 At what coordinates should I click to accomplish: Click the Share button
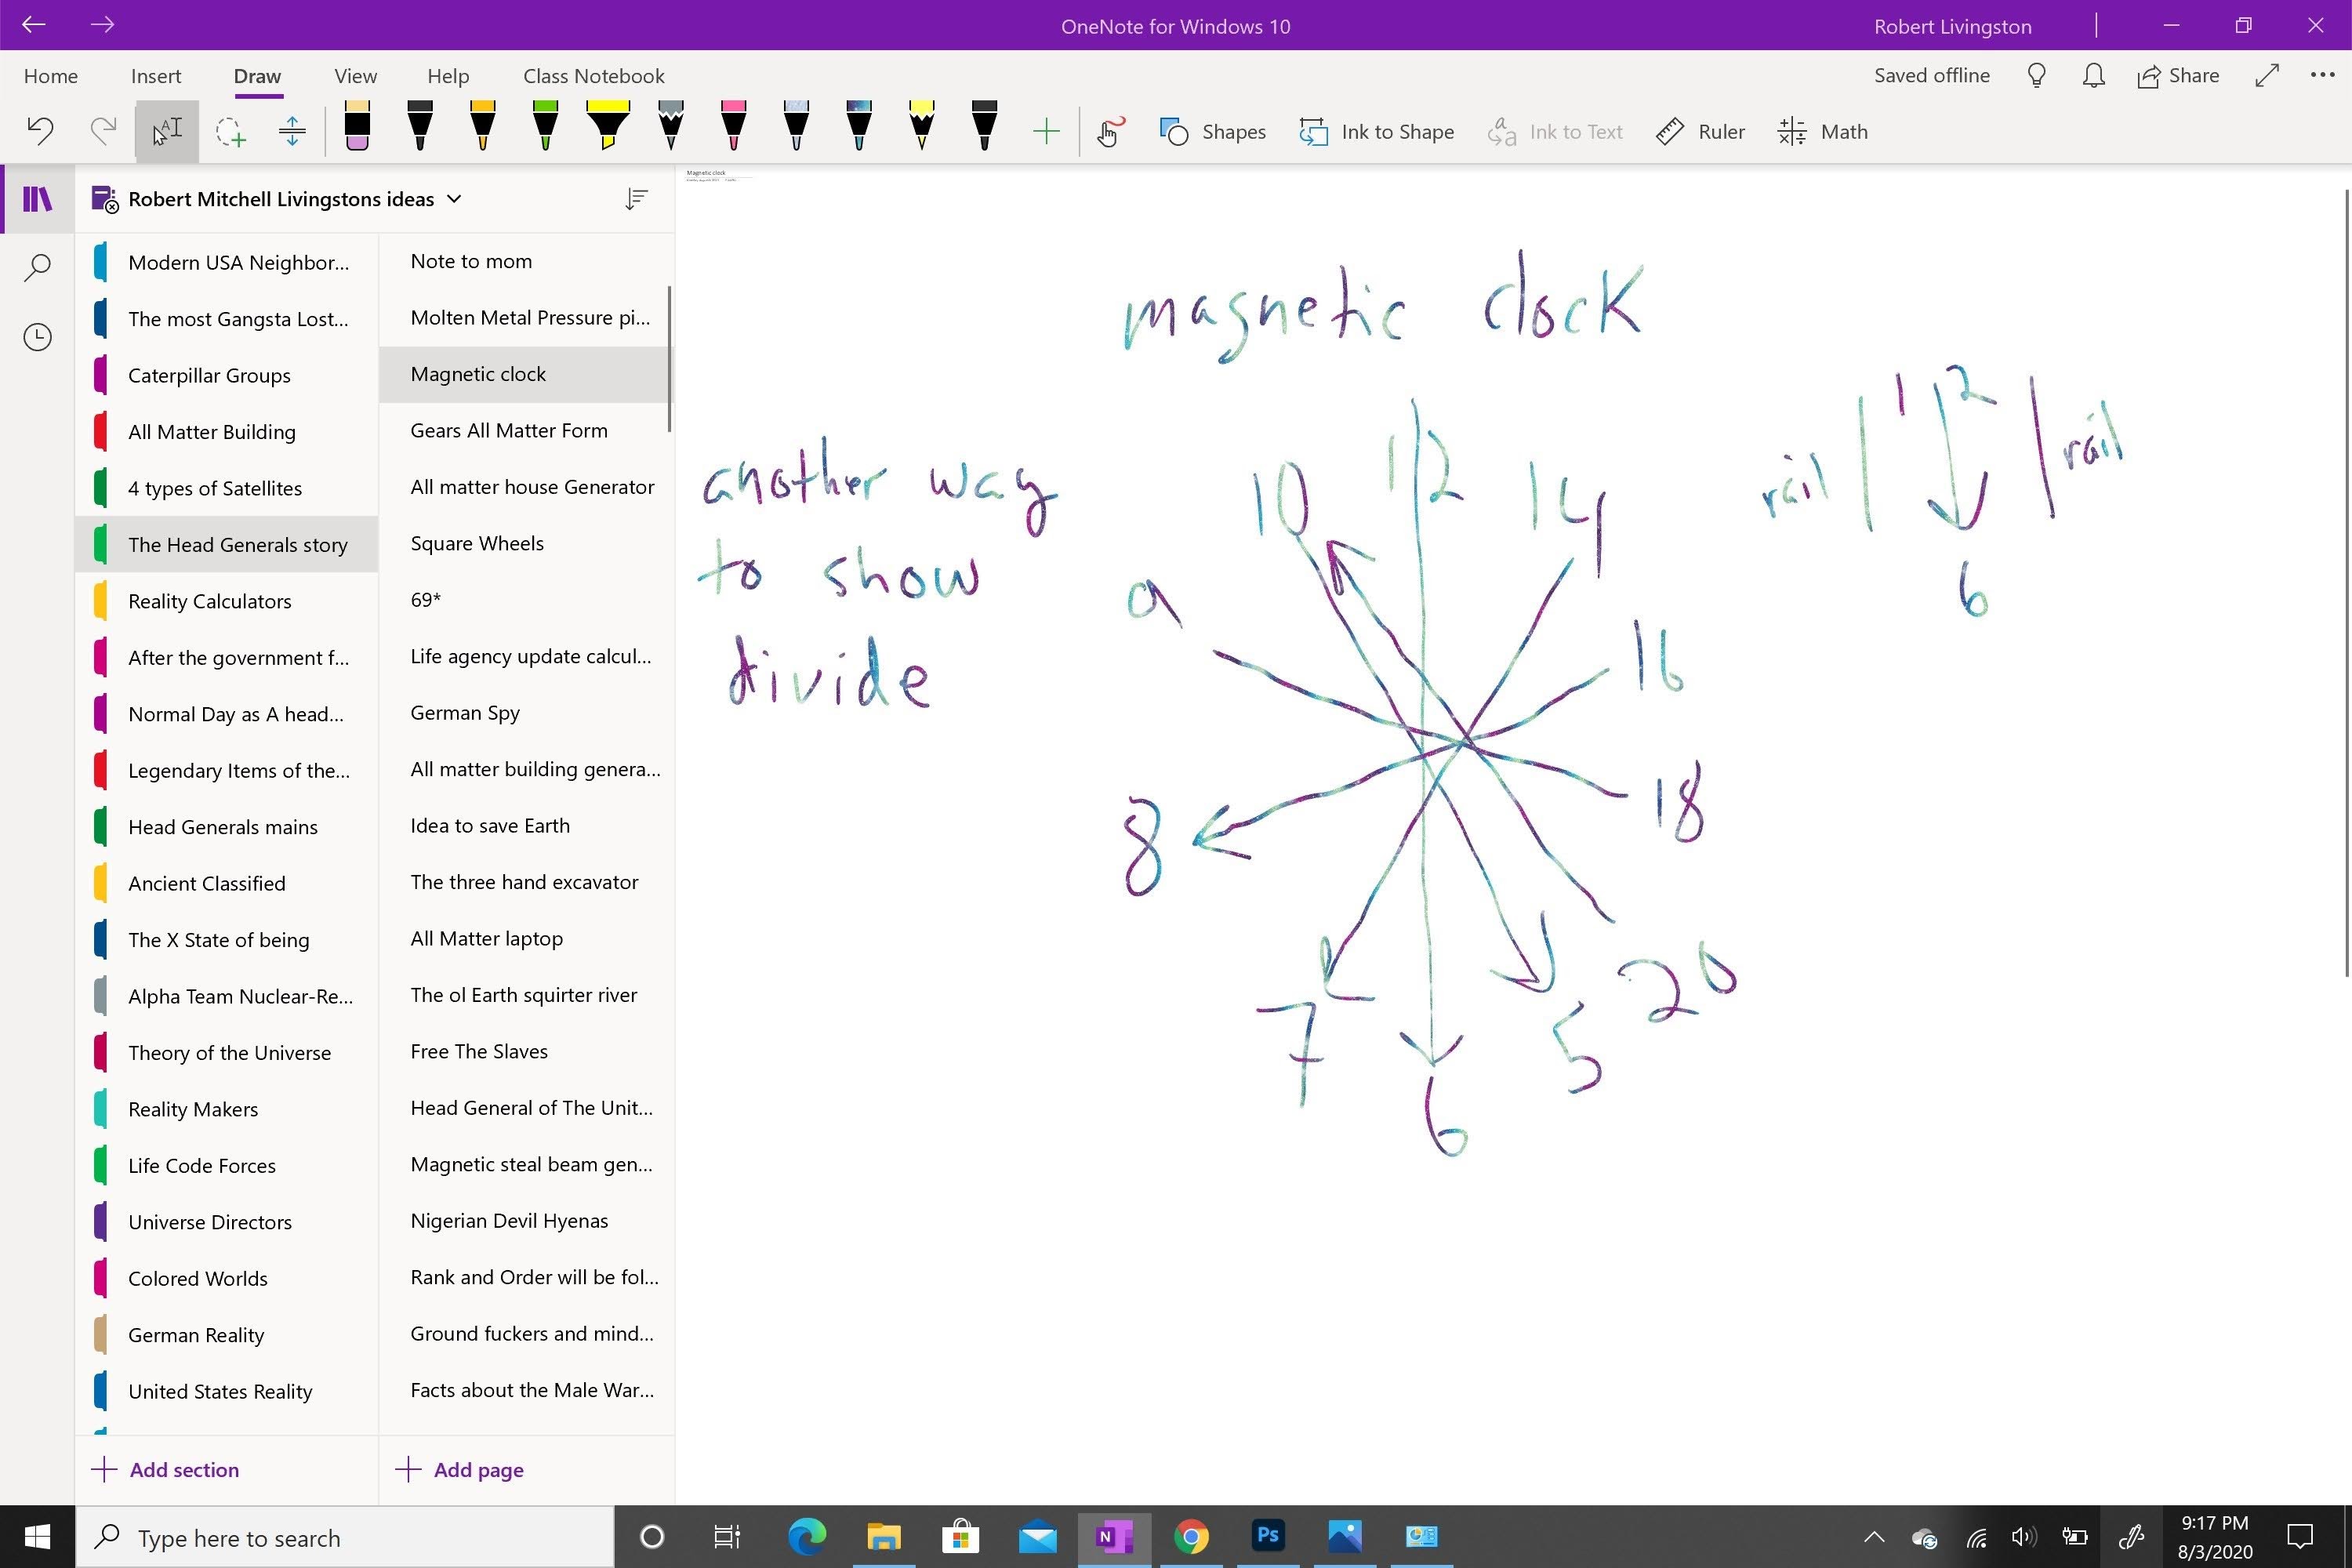[2178, 76]
